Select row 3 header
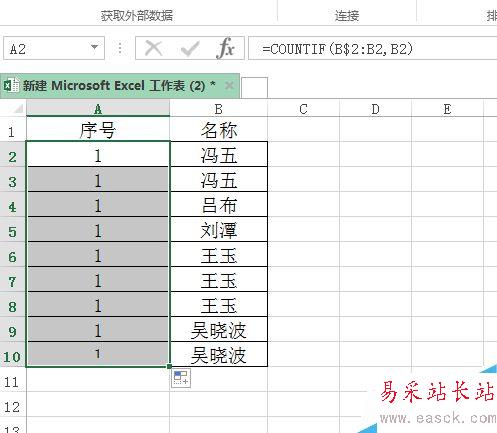This screenshot has height=433, width=497. pyautogui.click(x=13, y=179)
